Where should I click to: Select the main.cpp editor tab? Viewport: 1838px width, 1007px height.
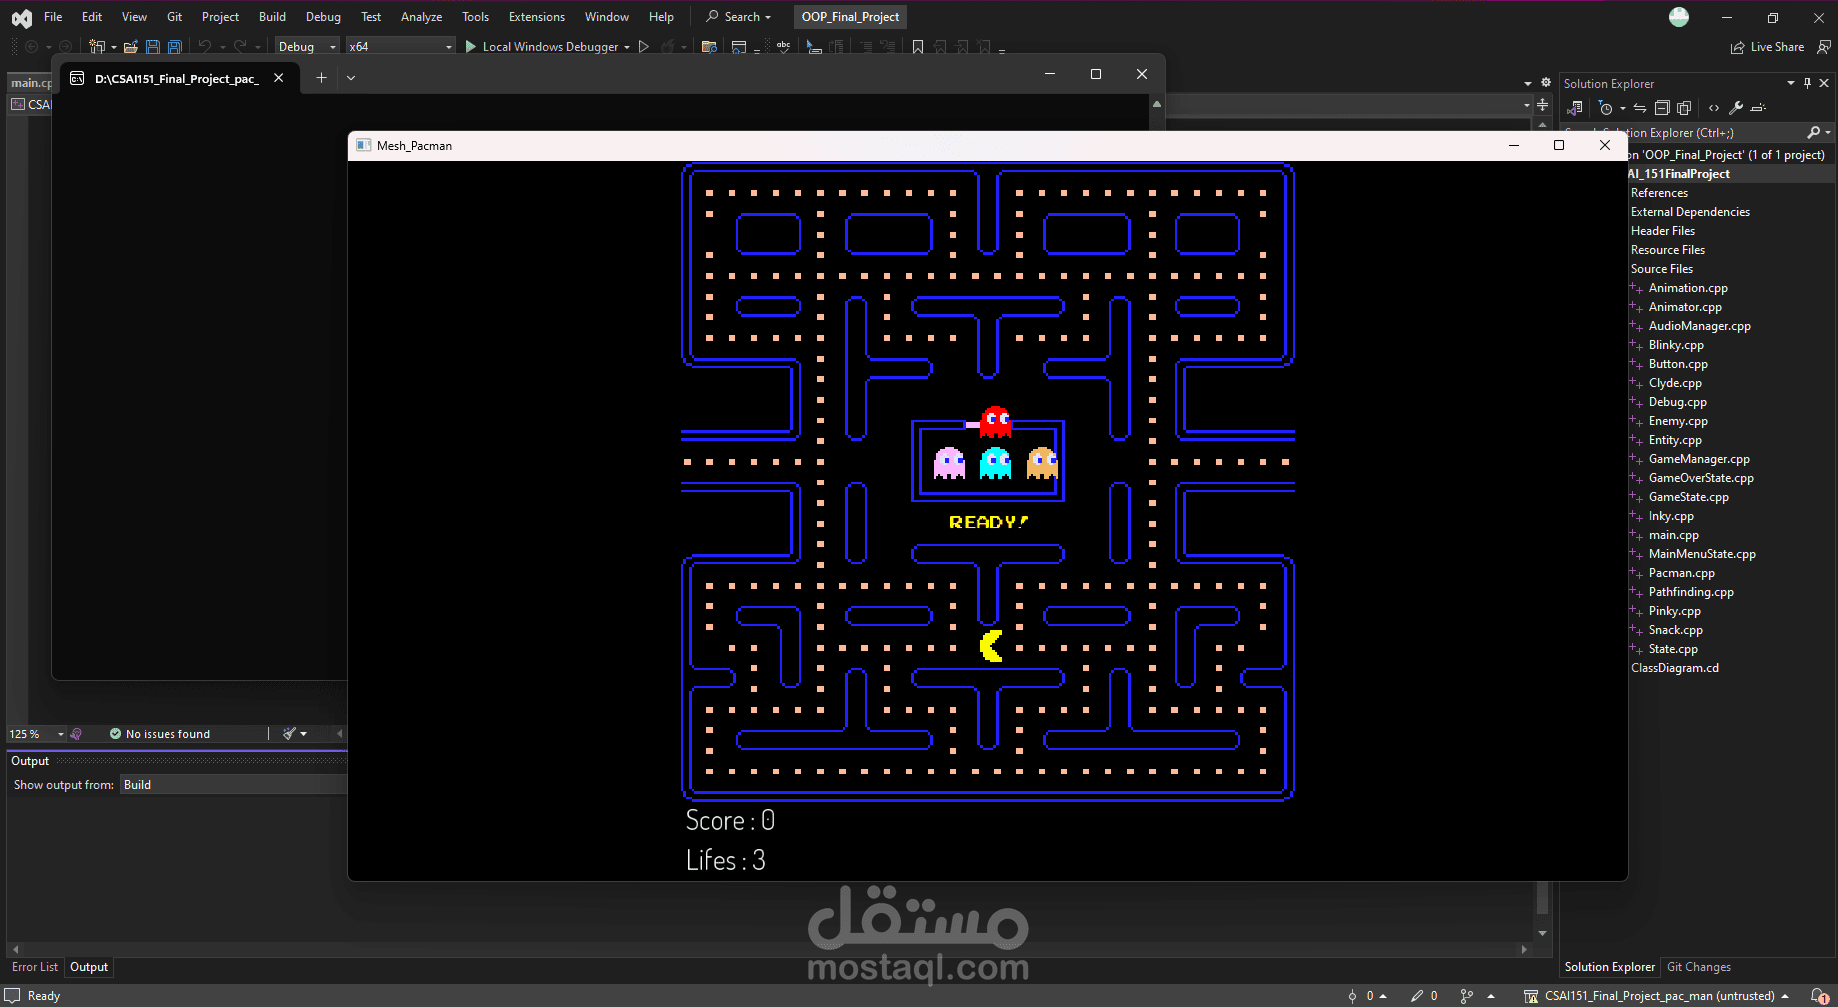click(x=30, y=83)
